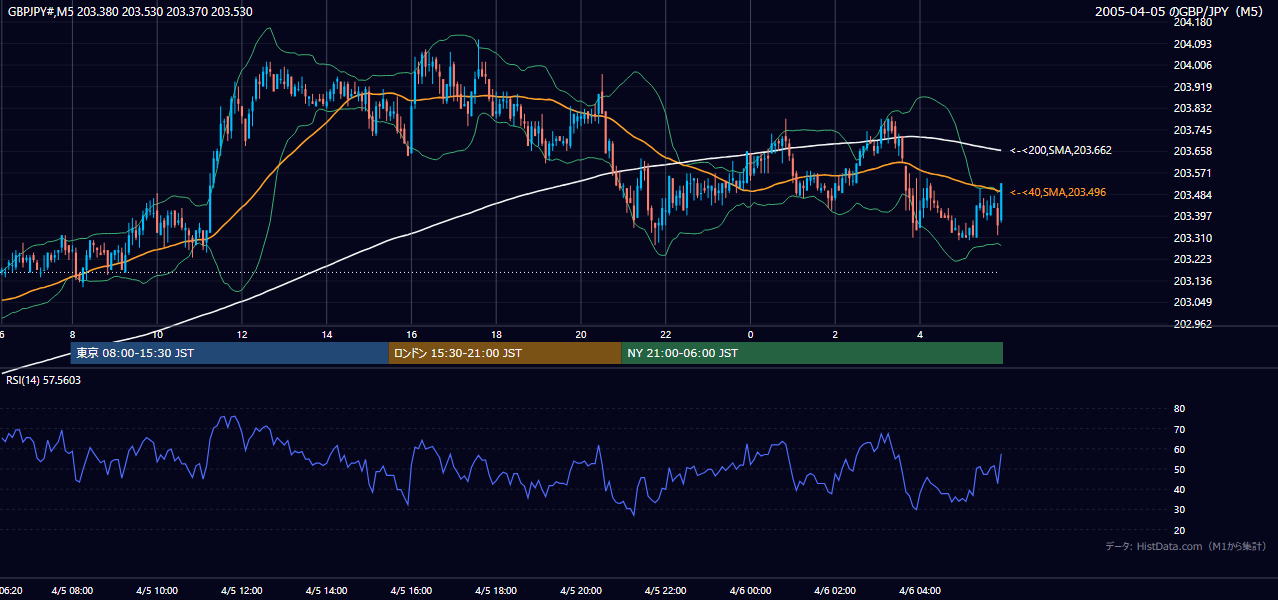This screenshot has height=600, width=1278.
Task: Click RSI scale level 70
Action: pyautogui.click(x=1179, y=429)
